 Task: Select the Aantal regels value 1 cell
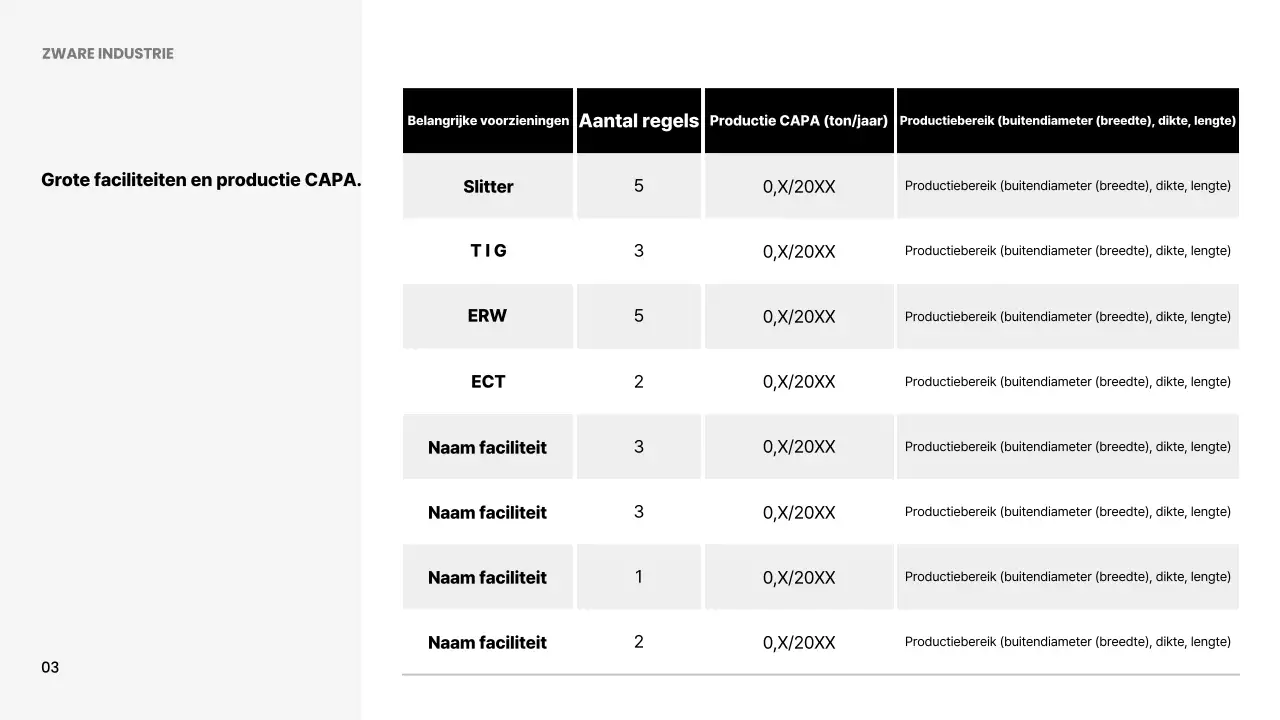pyautogui.click(x=639, y=577)
